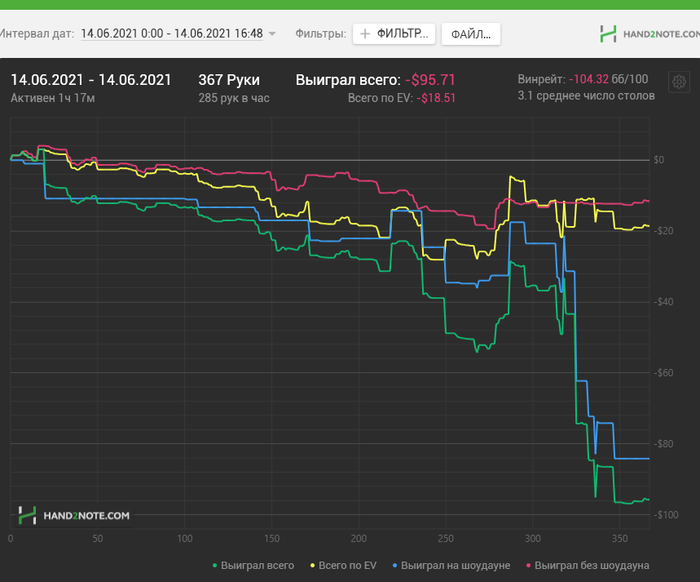Screen dimensions: 700x582
Task: Click the Интервал дат label
Action: [x=37, y=34]
